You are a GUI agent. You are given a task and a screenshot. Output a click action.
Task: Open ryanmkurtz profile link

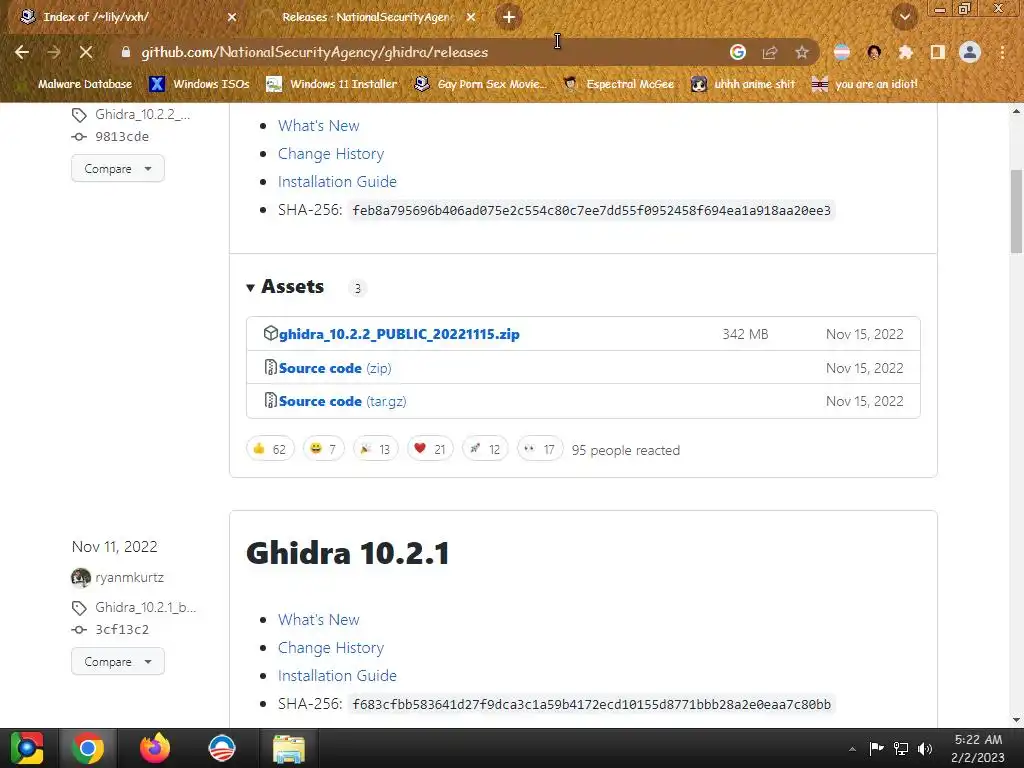tap(129, 577)
